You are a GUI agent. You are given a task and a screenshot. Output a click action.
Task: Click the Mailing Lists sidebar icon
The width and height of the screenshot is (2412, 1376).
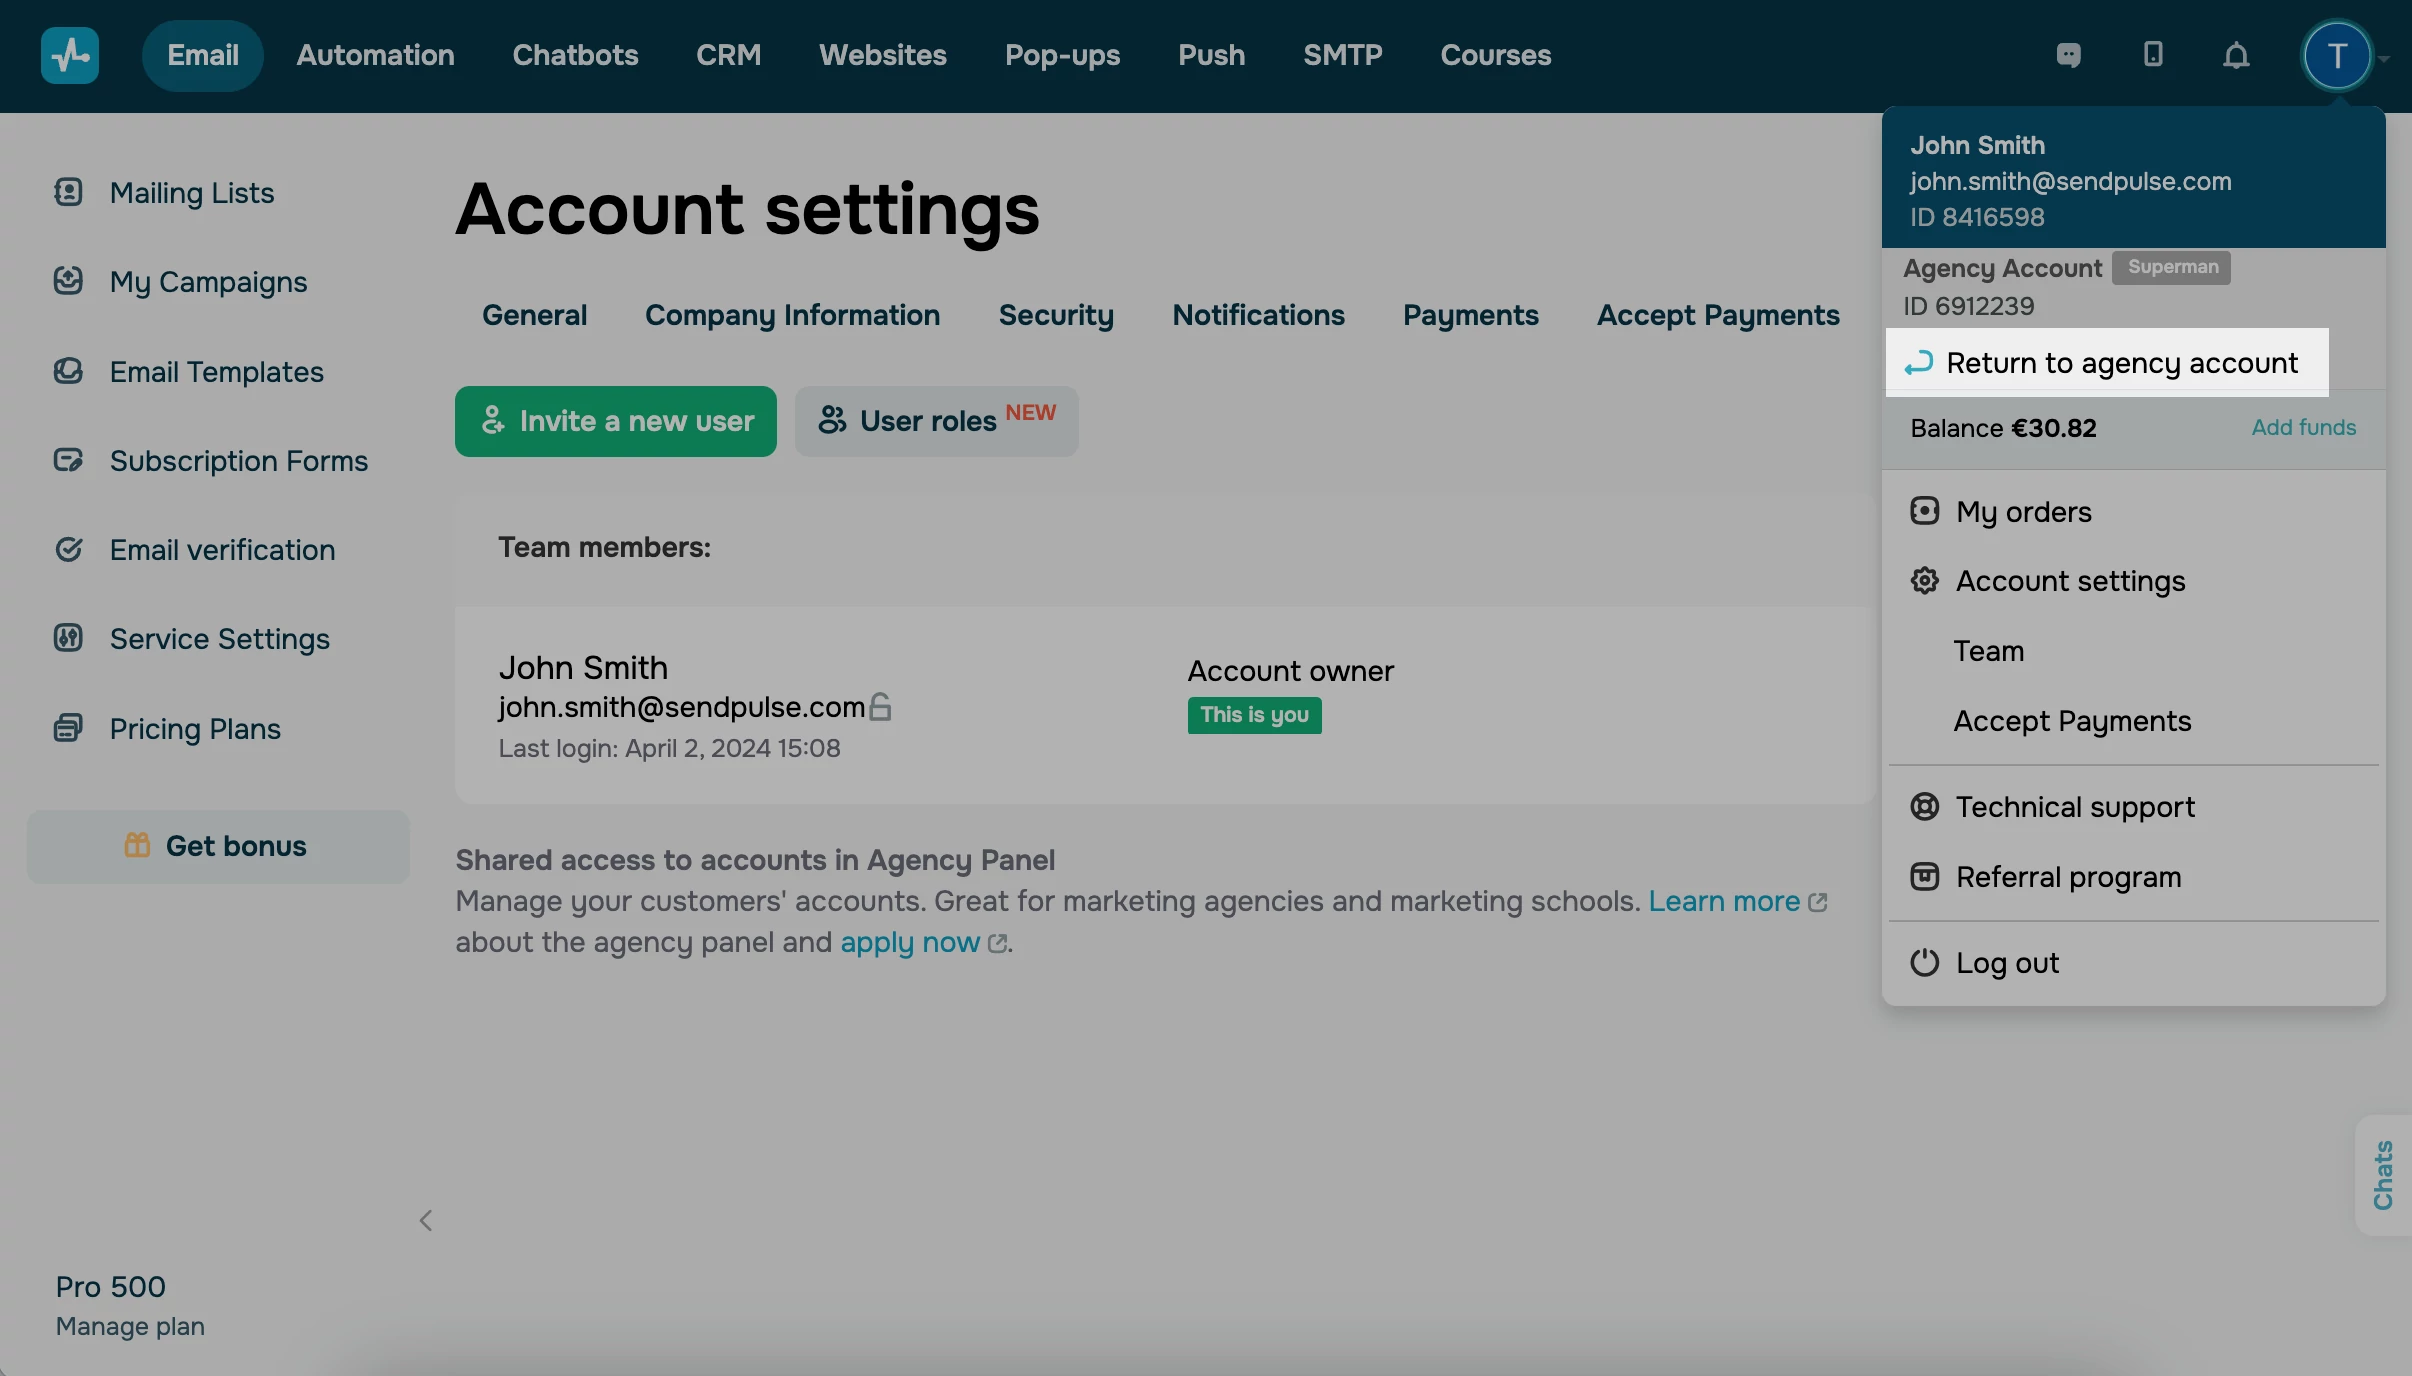68,192
